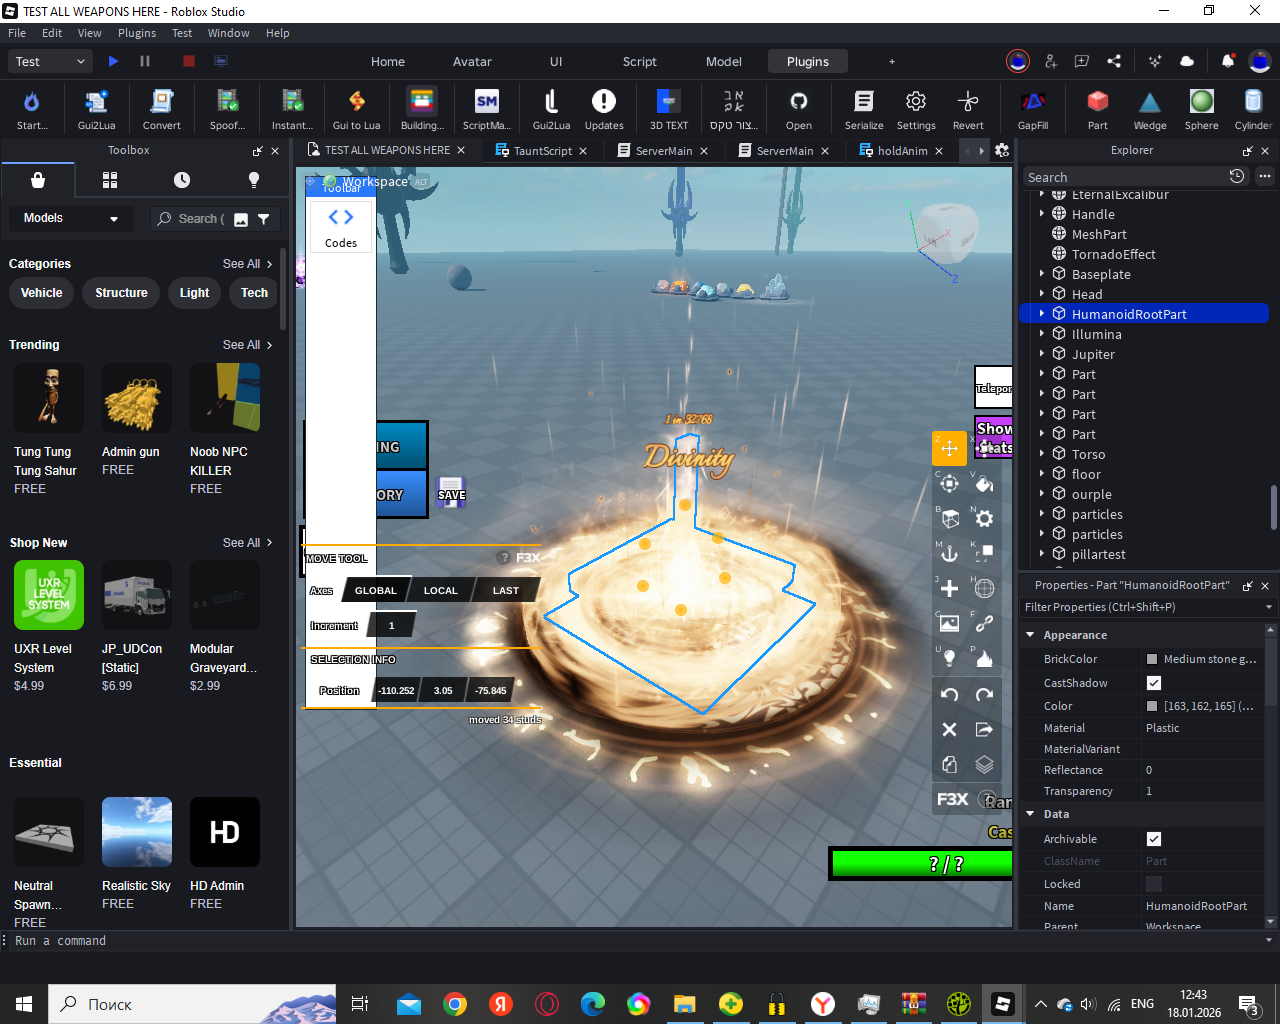Open the Test mode dropdown

(50, 61)
